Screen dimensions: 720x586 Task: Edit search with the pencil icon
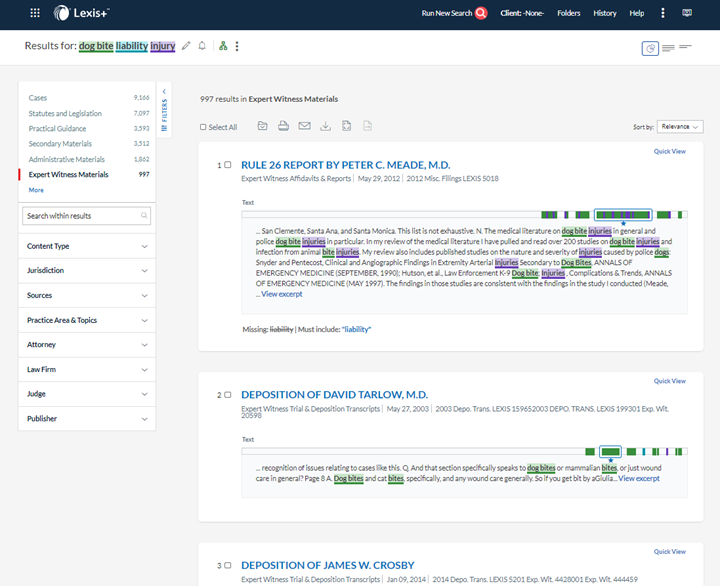tap(186, 46)
